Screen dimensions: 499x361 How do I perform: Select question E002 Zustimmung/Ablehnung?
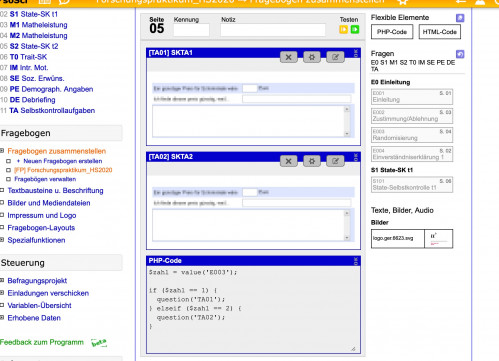point(412,116)
